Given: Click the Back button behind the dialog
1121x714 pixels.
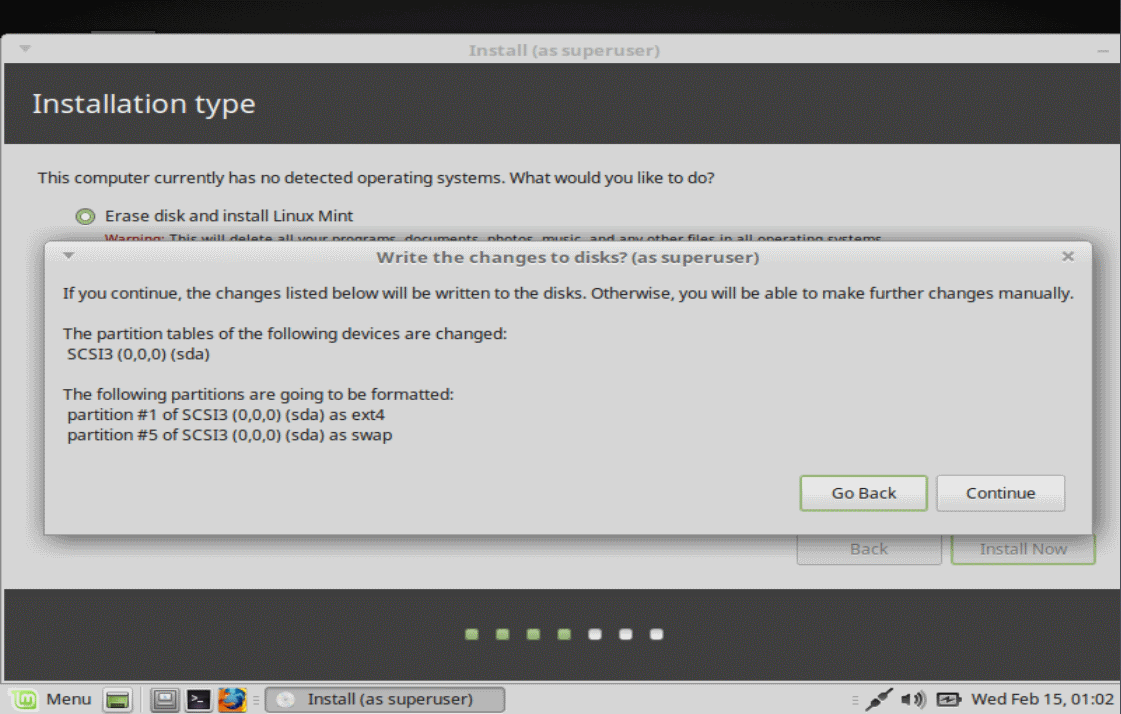Looking at the screenshot, I should tap(868, 549).
